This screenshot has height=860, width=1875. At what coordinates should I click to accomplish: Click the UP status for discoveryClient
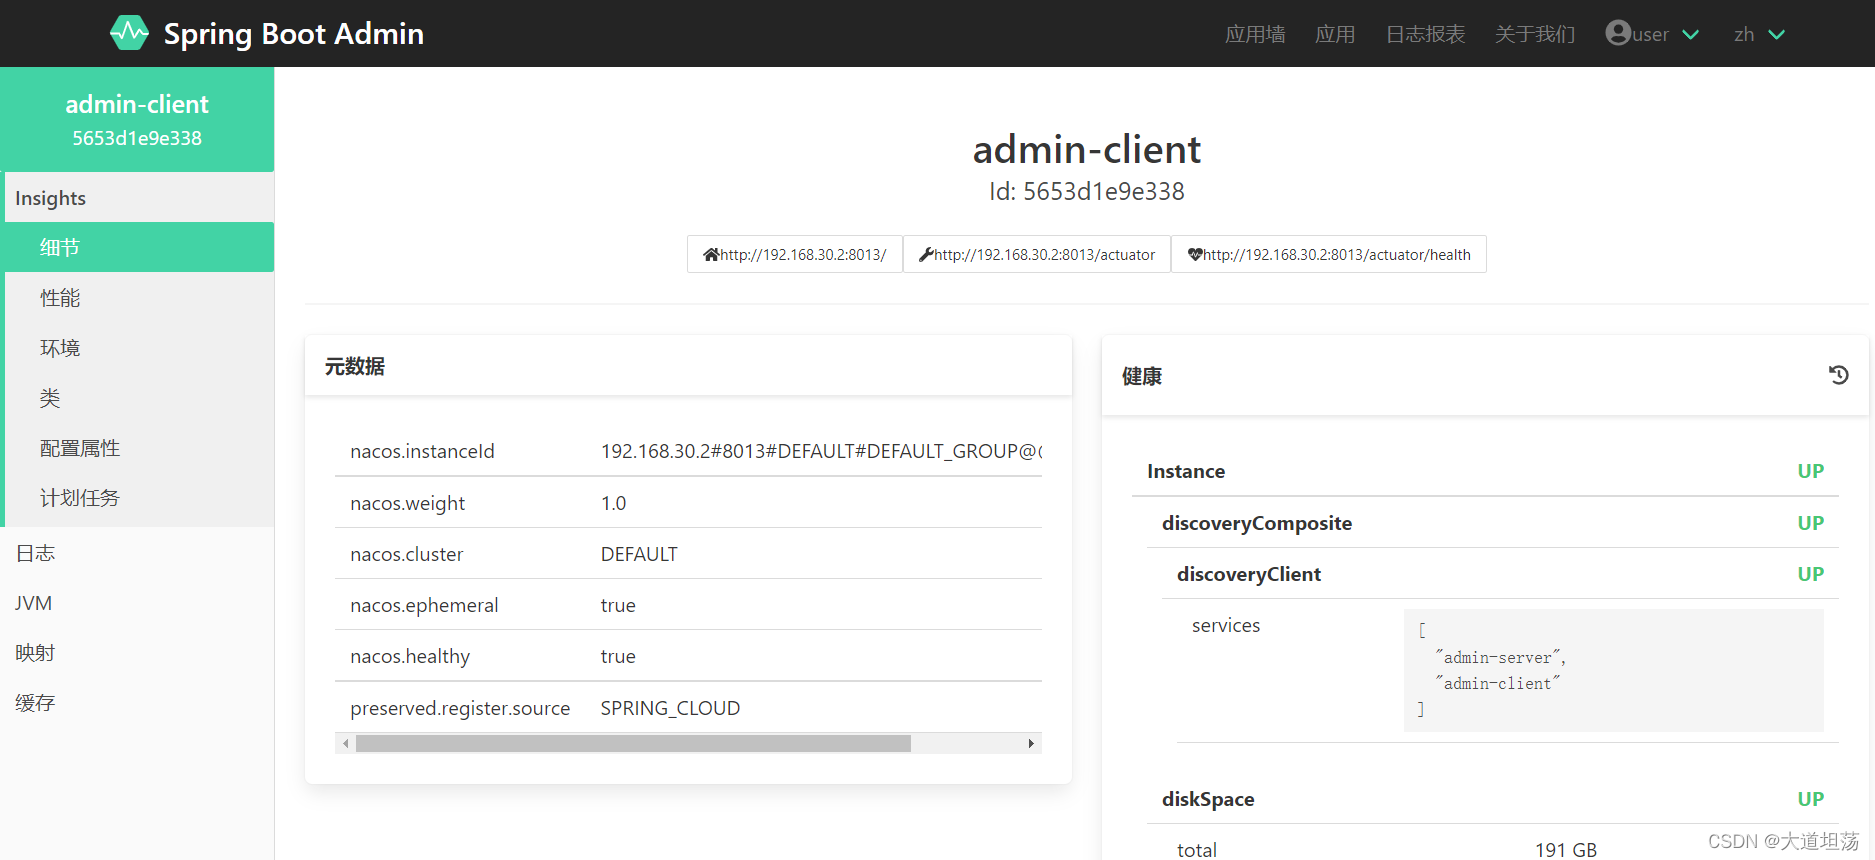(x=1810, y=574)
